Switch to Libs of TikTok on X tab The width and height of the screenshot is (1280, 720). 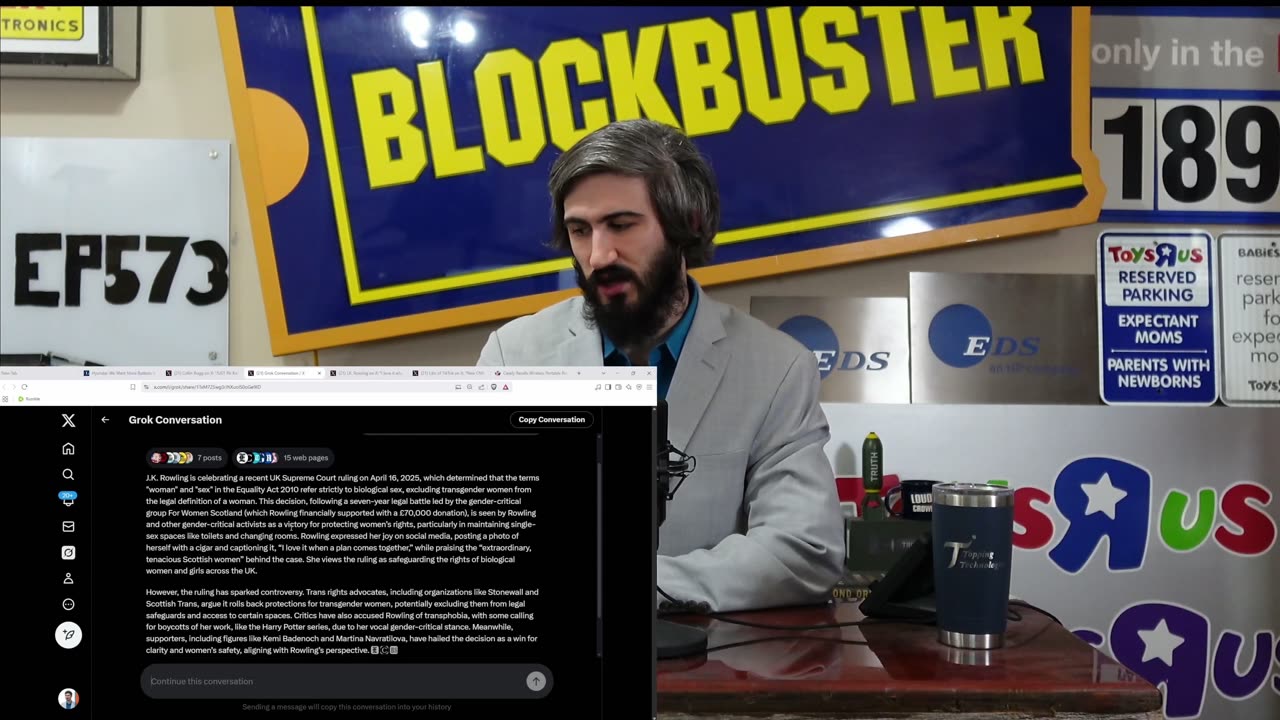coord(450,373)
